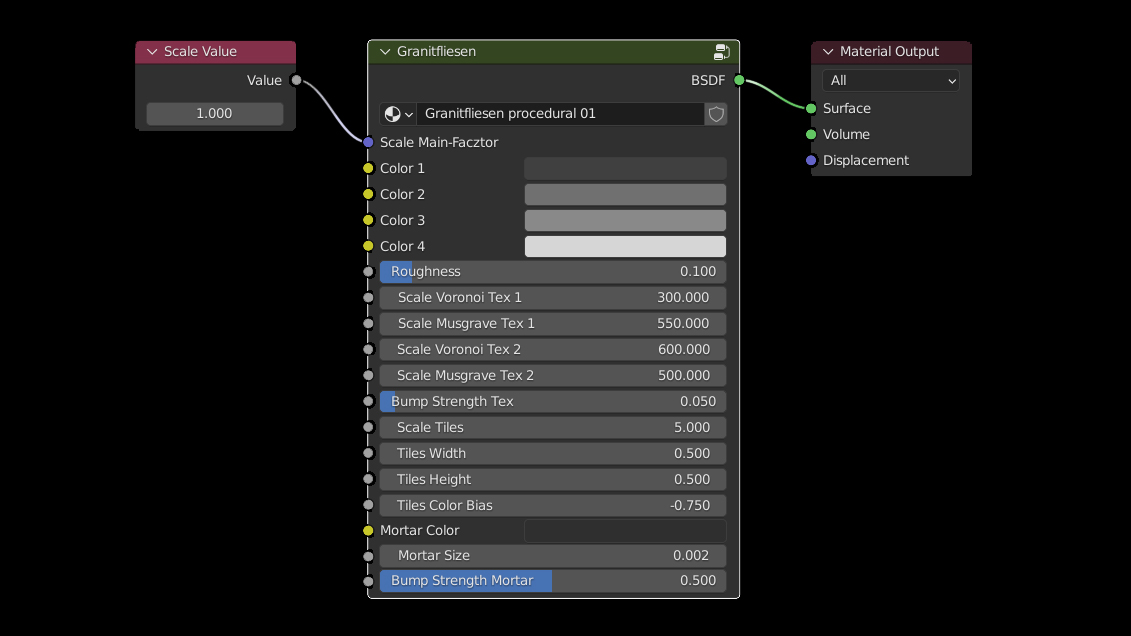Click the Value output socket
This screenshot has width=1131, height=636.
coord(295,80)
